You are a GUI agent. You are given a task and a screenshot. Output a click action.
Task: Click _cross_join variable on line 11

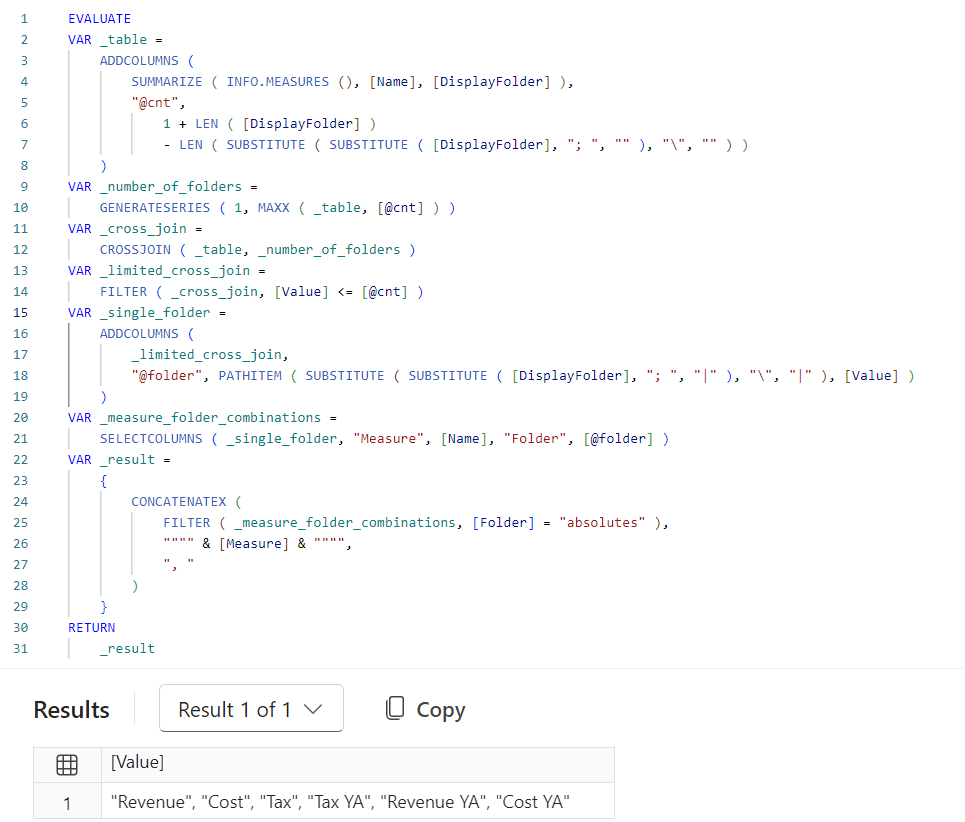point(143,229)
